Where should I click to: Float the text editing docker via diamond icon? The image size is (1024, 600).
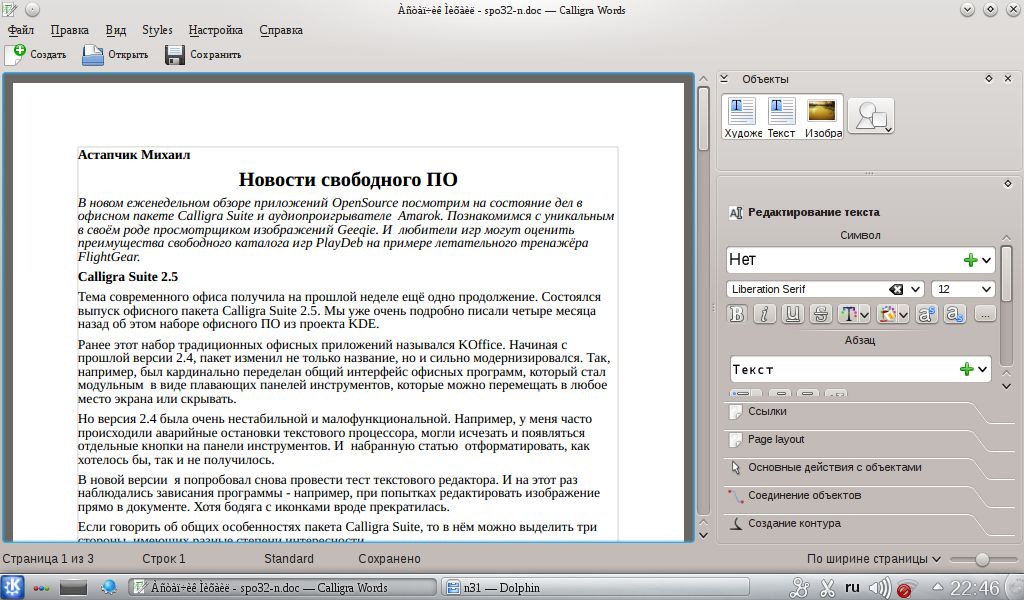click(x=1008, y=183)
